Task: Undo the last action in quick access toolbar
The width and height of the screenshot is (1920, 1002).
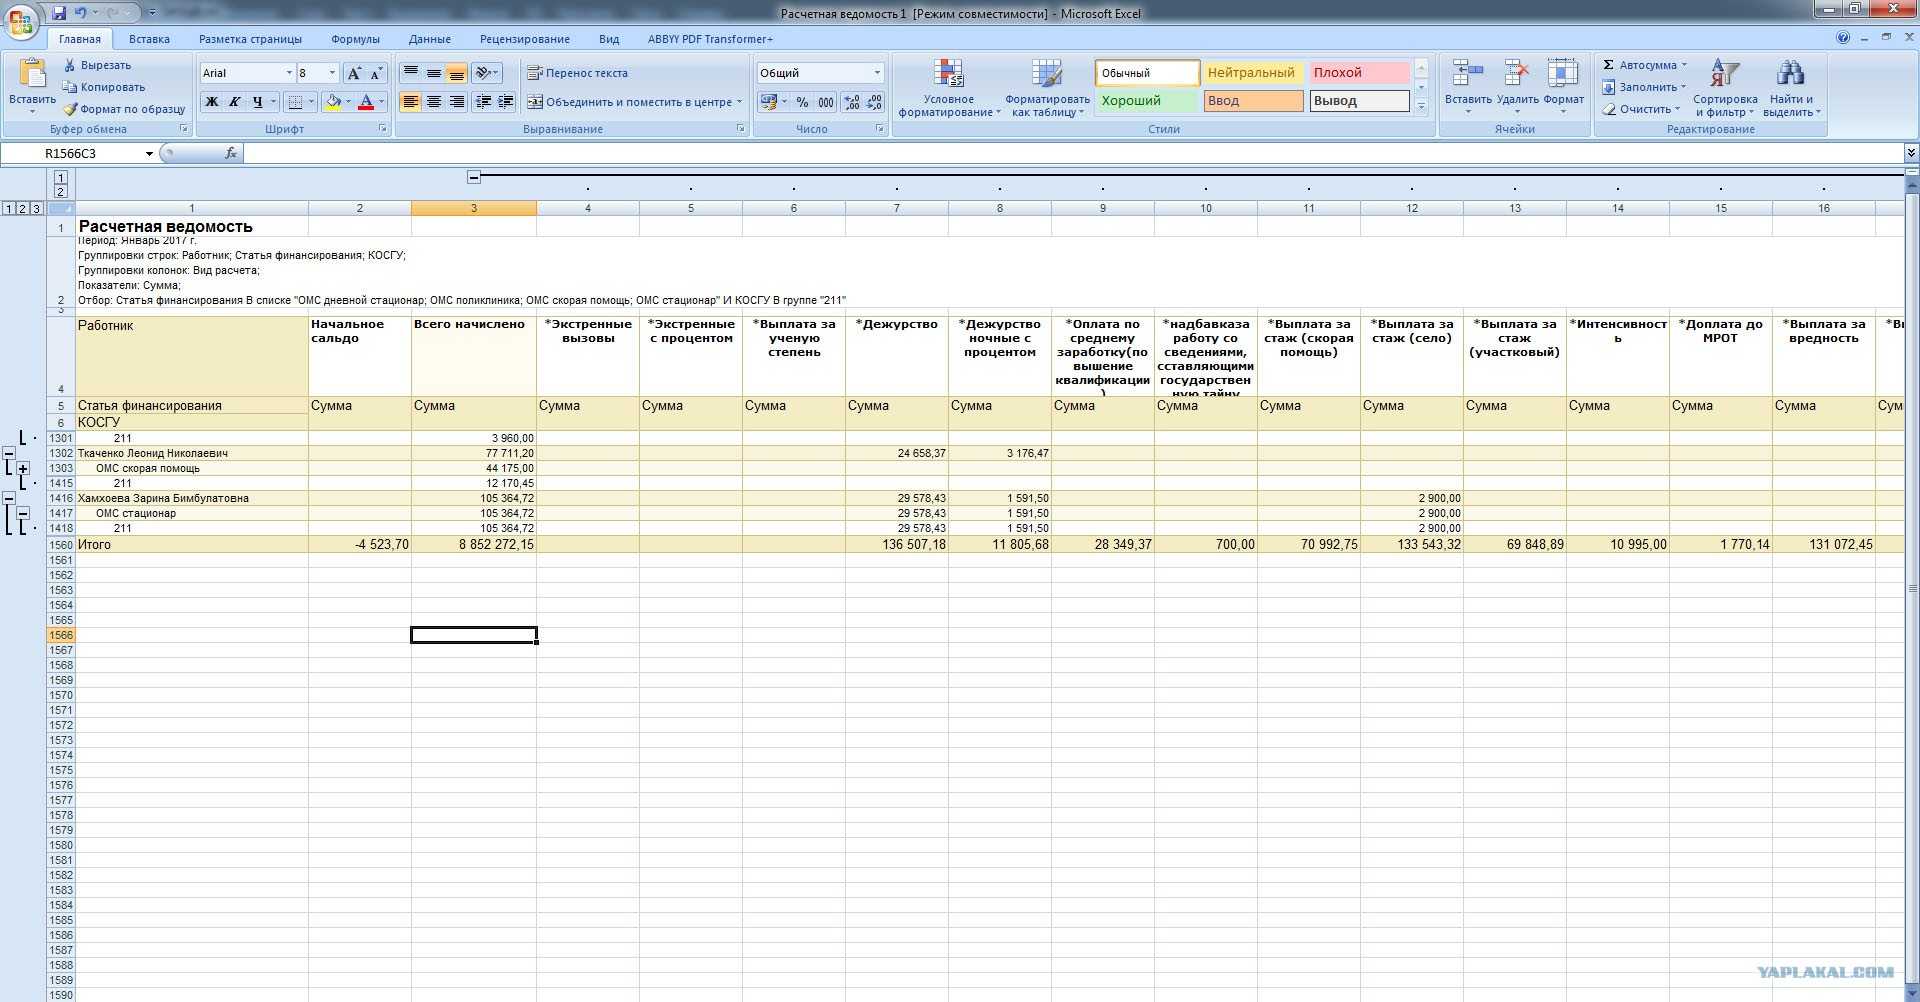Action: coord(80,13)
